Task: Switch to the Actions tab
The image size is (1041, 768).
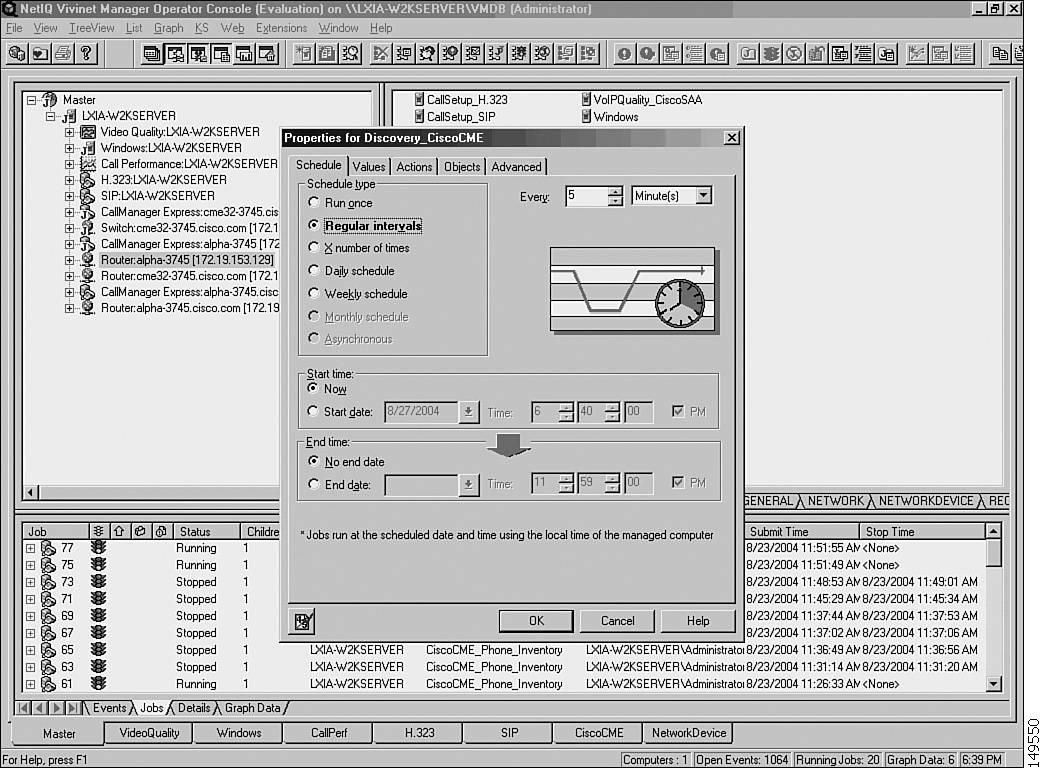Action: pyautogui.click(x=414, y=167)
